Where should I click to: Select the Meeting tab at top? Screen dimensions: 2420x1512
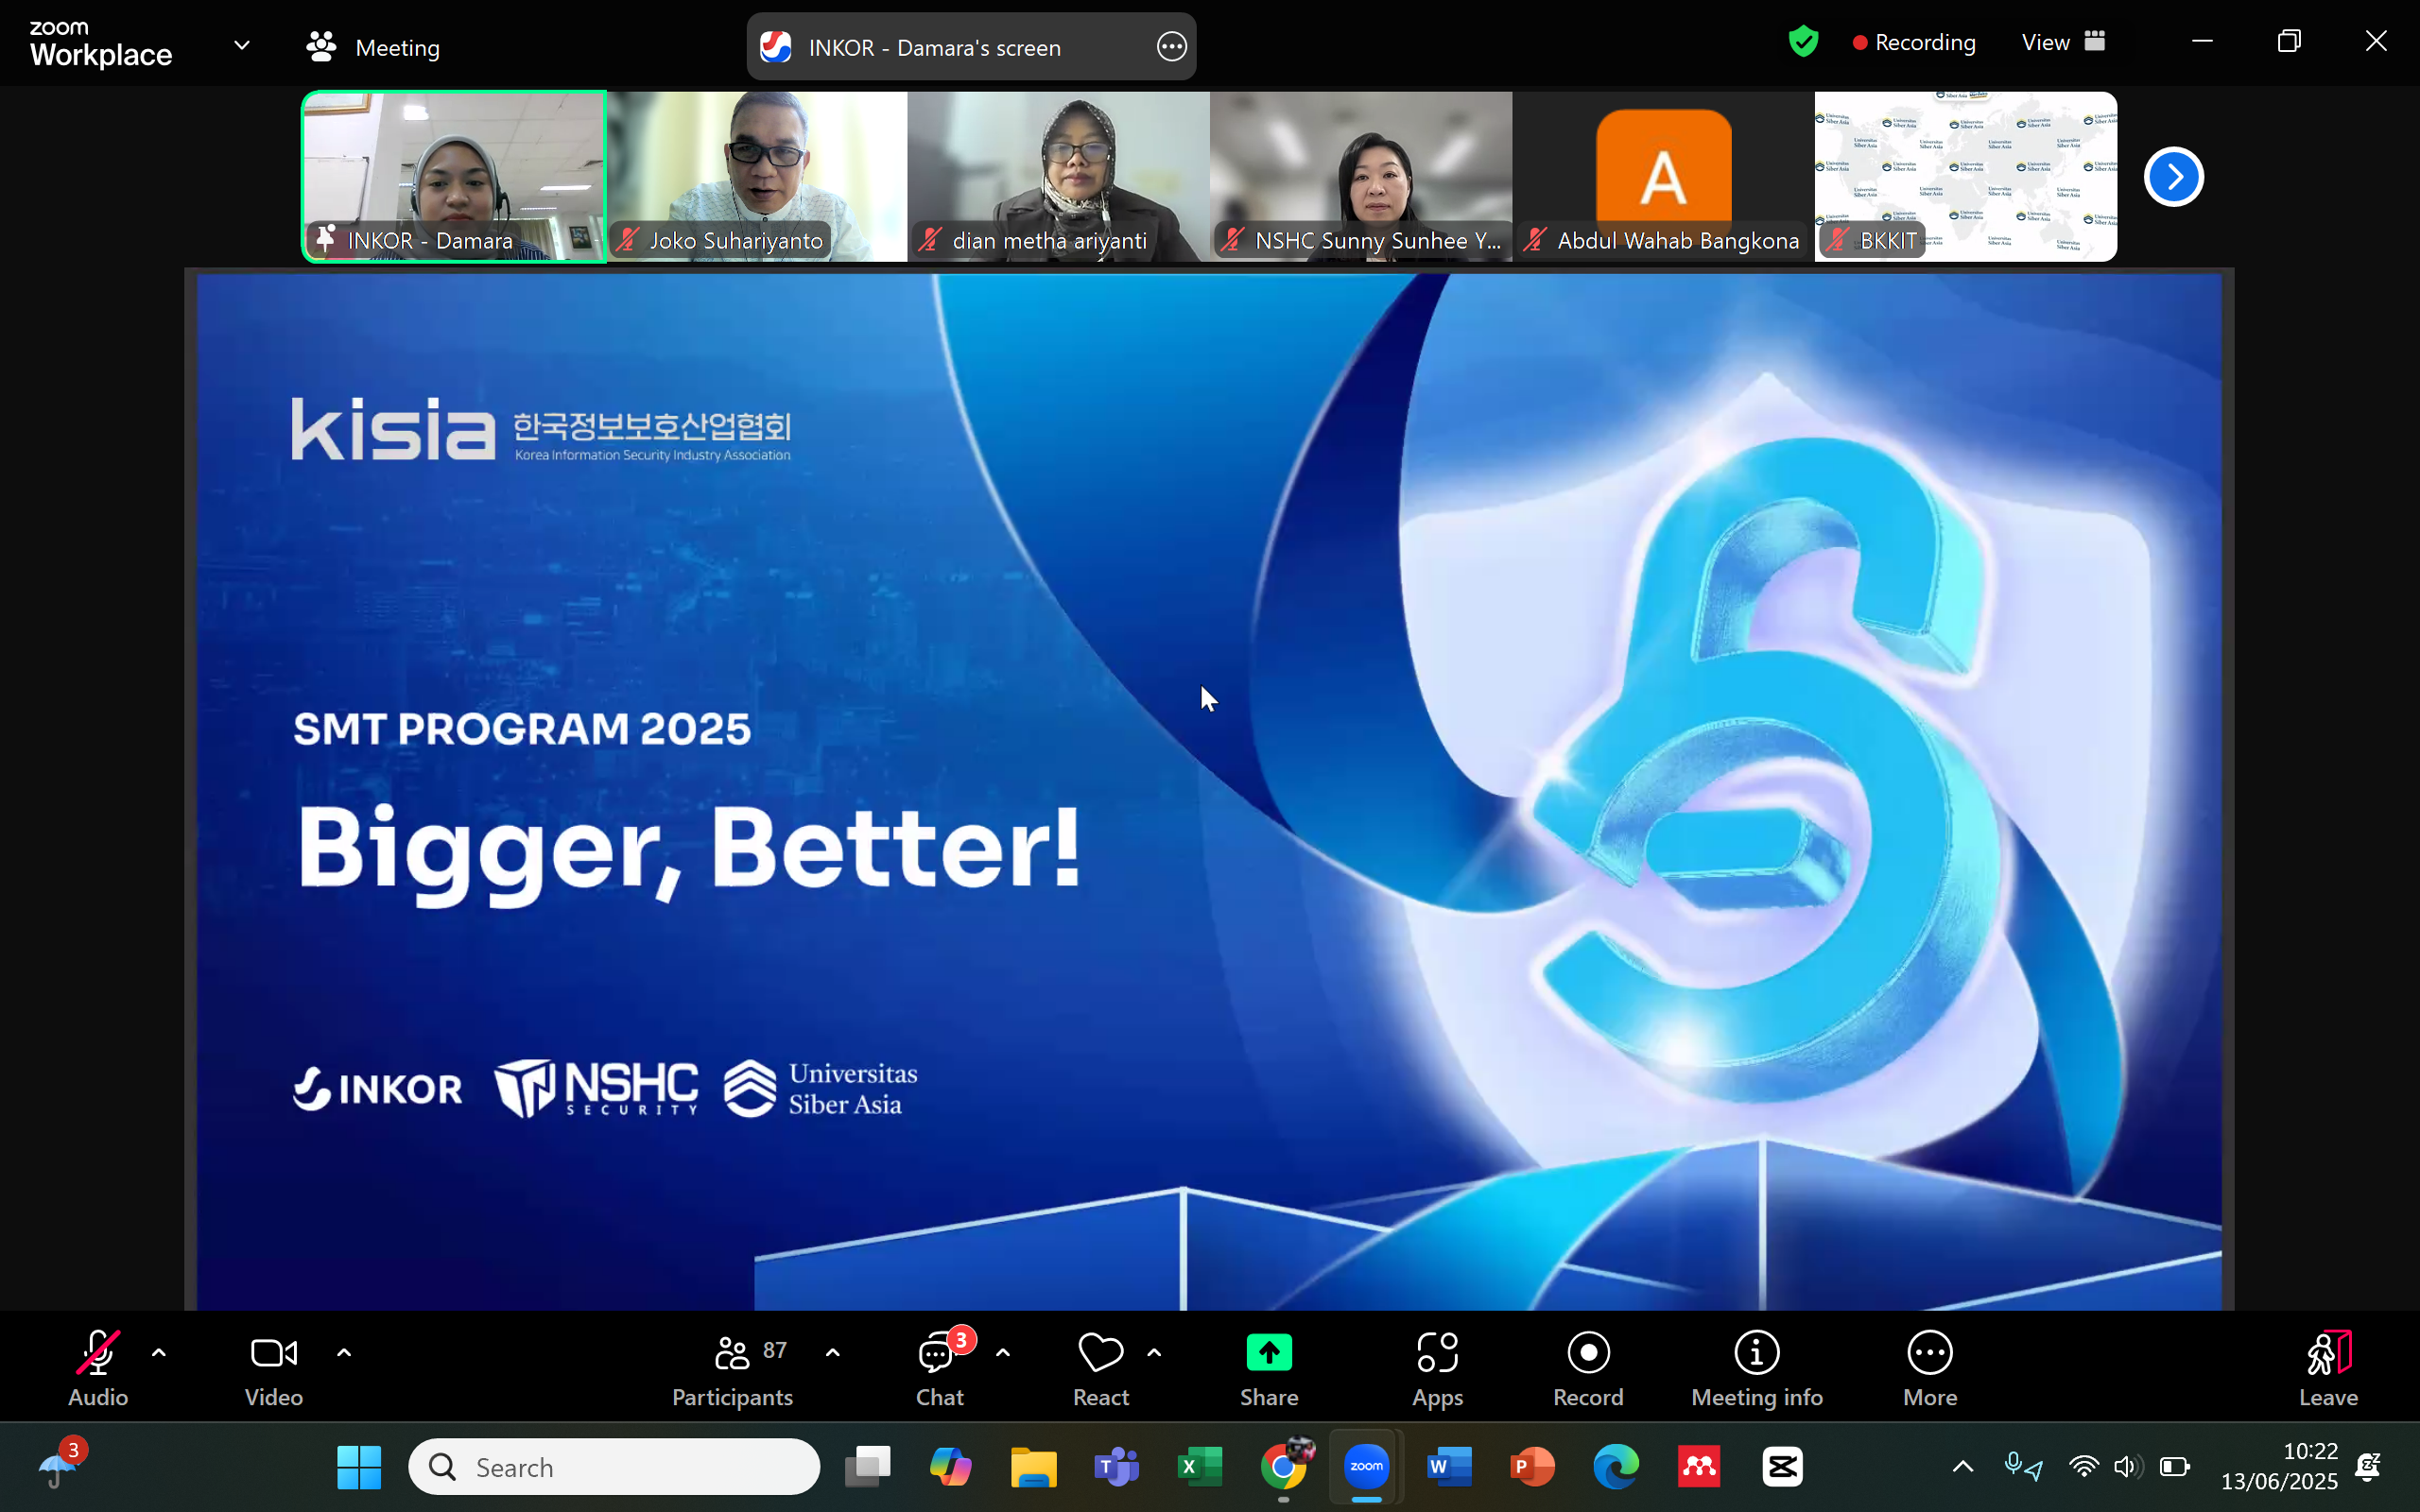tap(373, 47)
